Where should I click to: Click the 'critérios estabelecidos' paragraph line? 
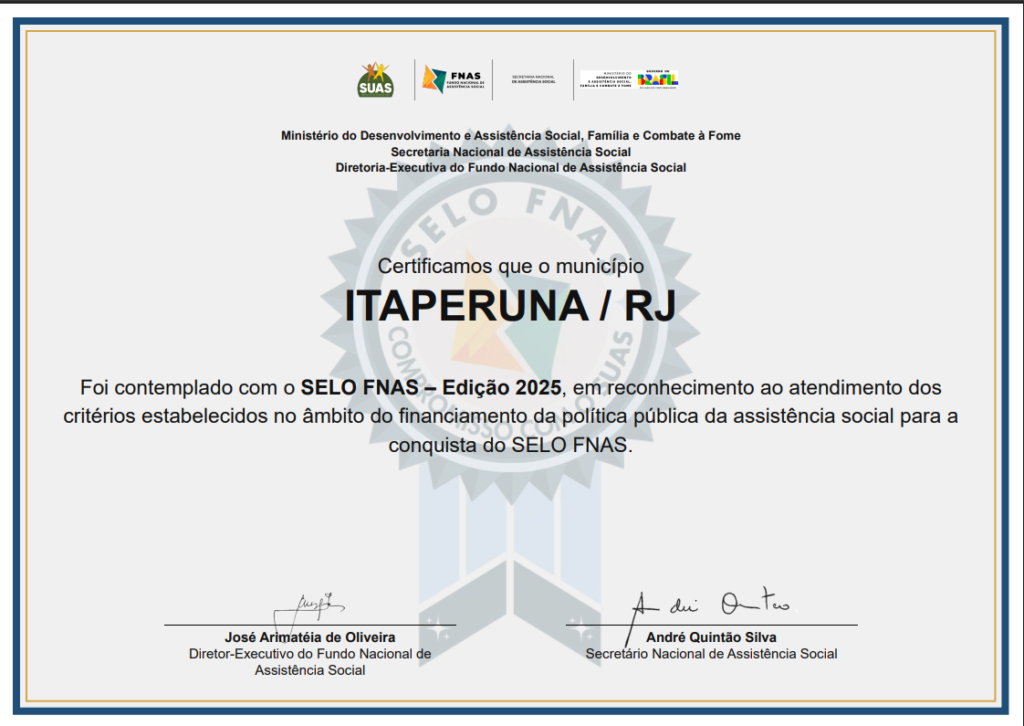510,416
